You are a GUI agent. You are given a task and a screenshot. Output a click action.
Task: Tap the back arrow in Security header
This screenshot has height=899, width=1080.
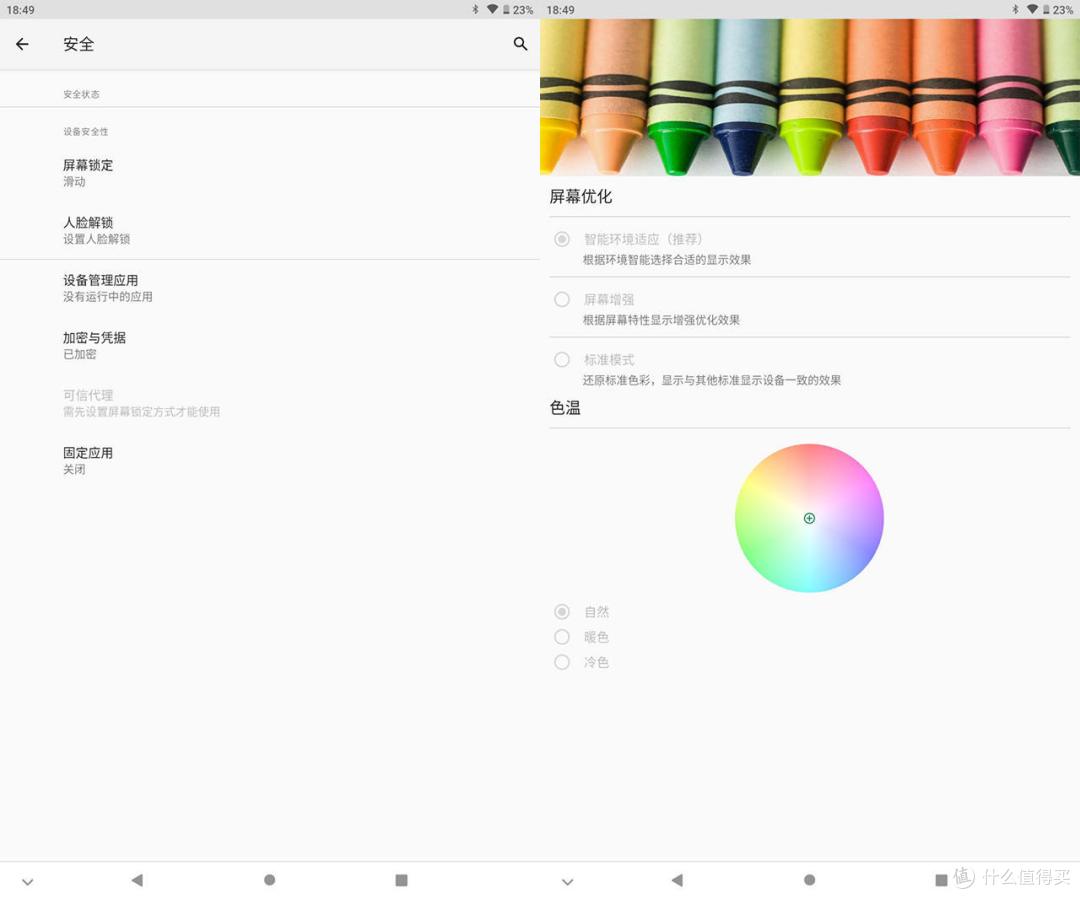[x=22, y=44]
